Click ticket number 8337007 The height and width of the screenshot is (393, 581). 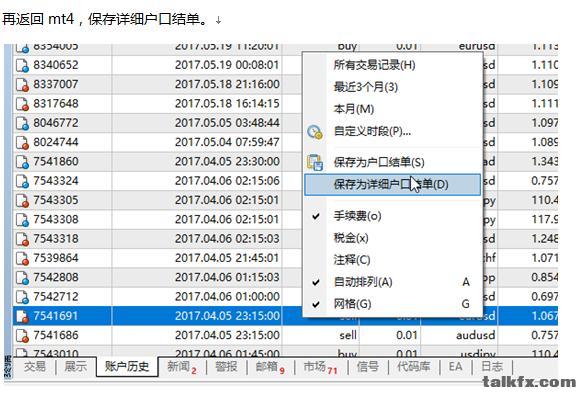tap(56, 84)
